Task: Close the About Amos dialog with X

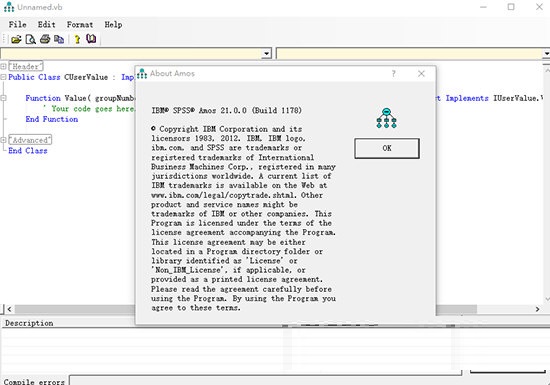Action: point(421,74)
